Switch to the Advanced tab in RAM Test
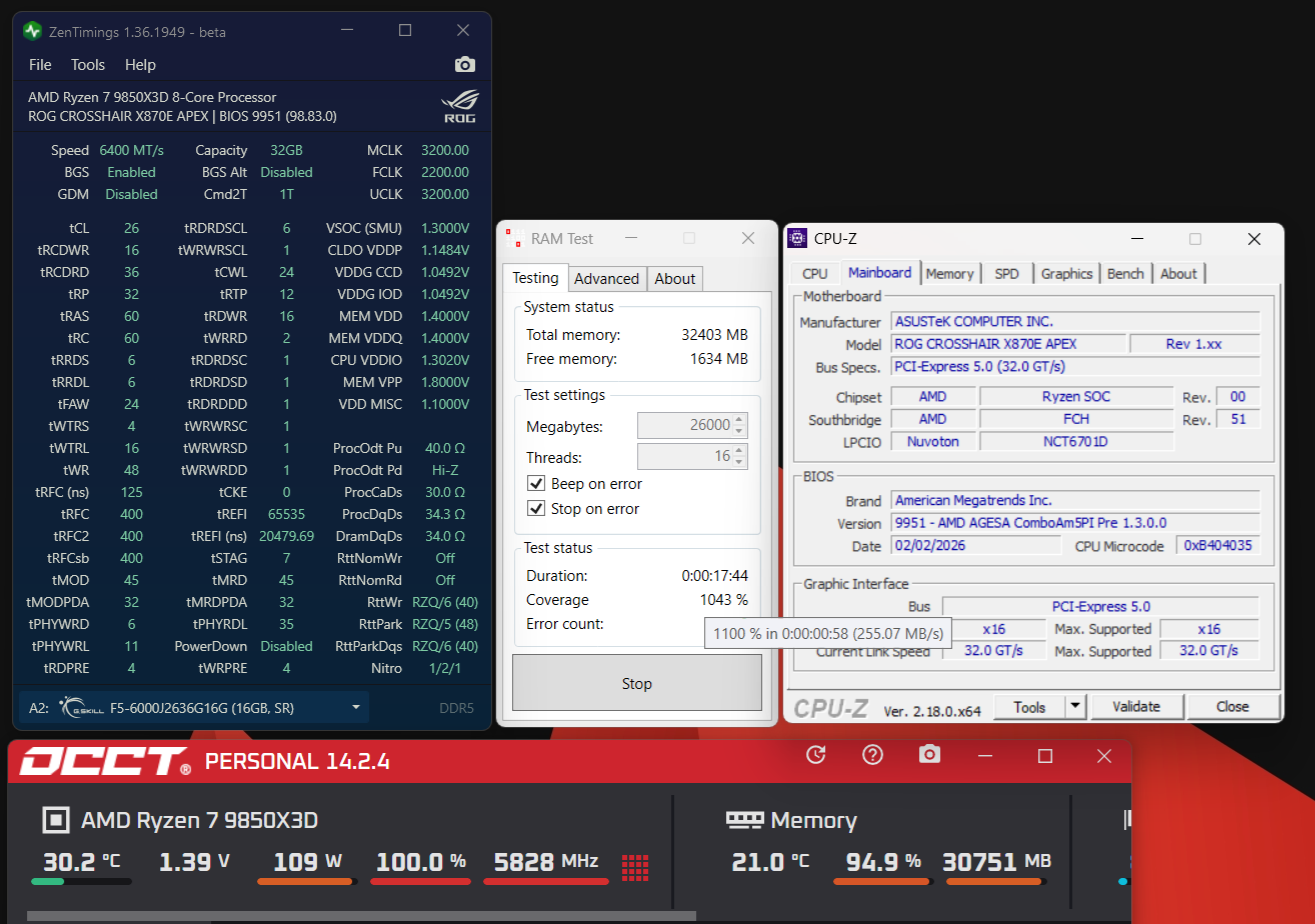The width and height of the screenshot is (1315, 924). pyautogui.click(x=607, y=279)
